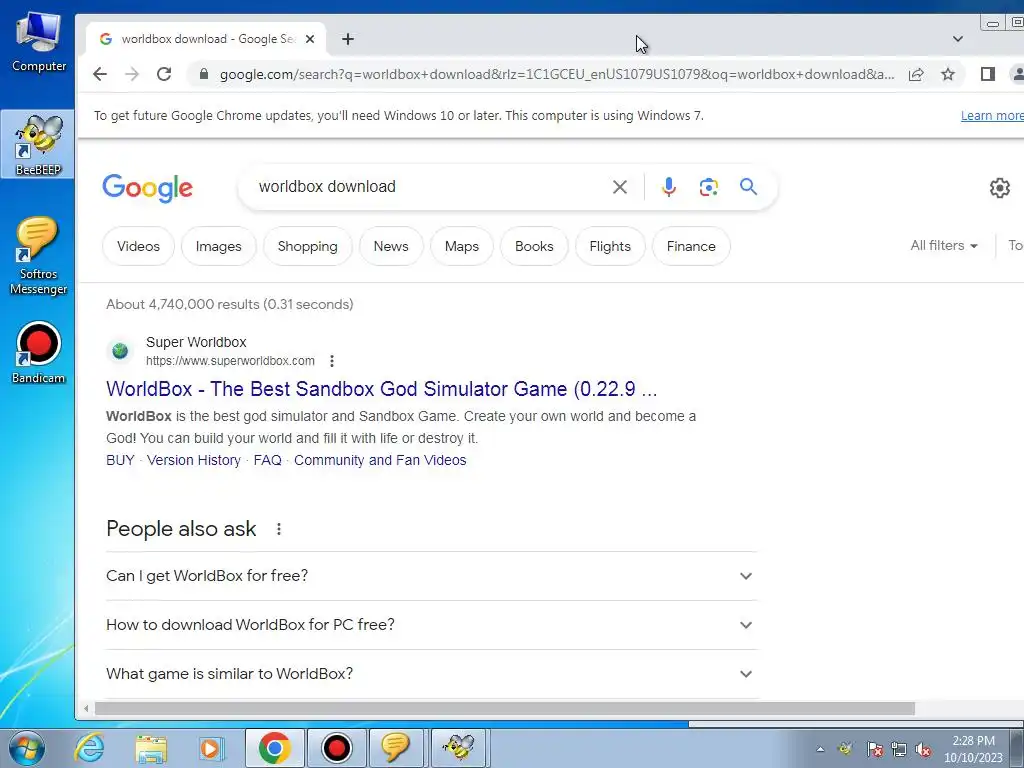
Task: Expand Can I get WorldBox for free
Action: (x=431, y=576)
